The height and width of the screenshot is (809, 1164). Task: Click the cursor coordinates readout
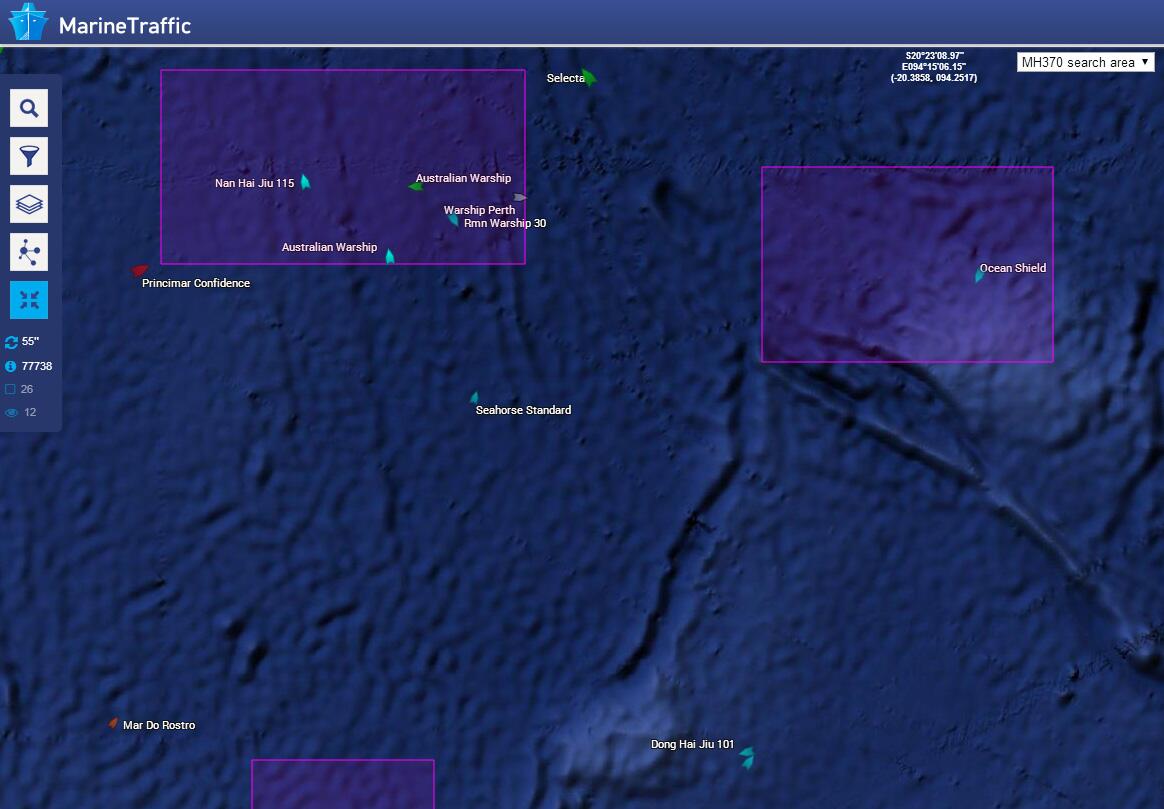click(x=934, y=67)
